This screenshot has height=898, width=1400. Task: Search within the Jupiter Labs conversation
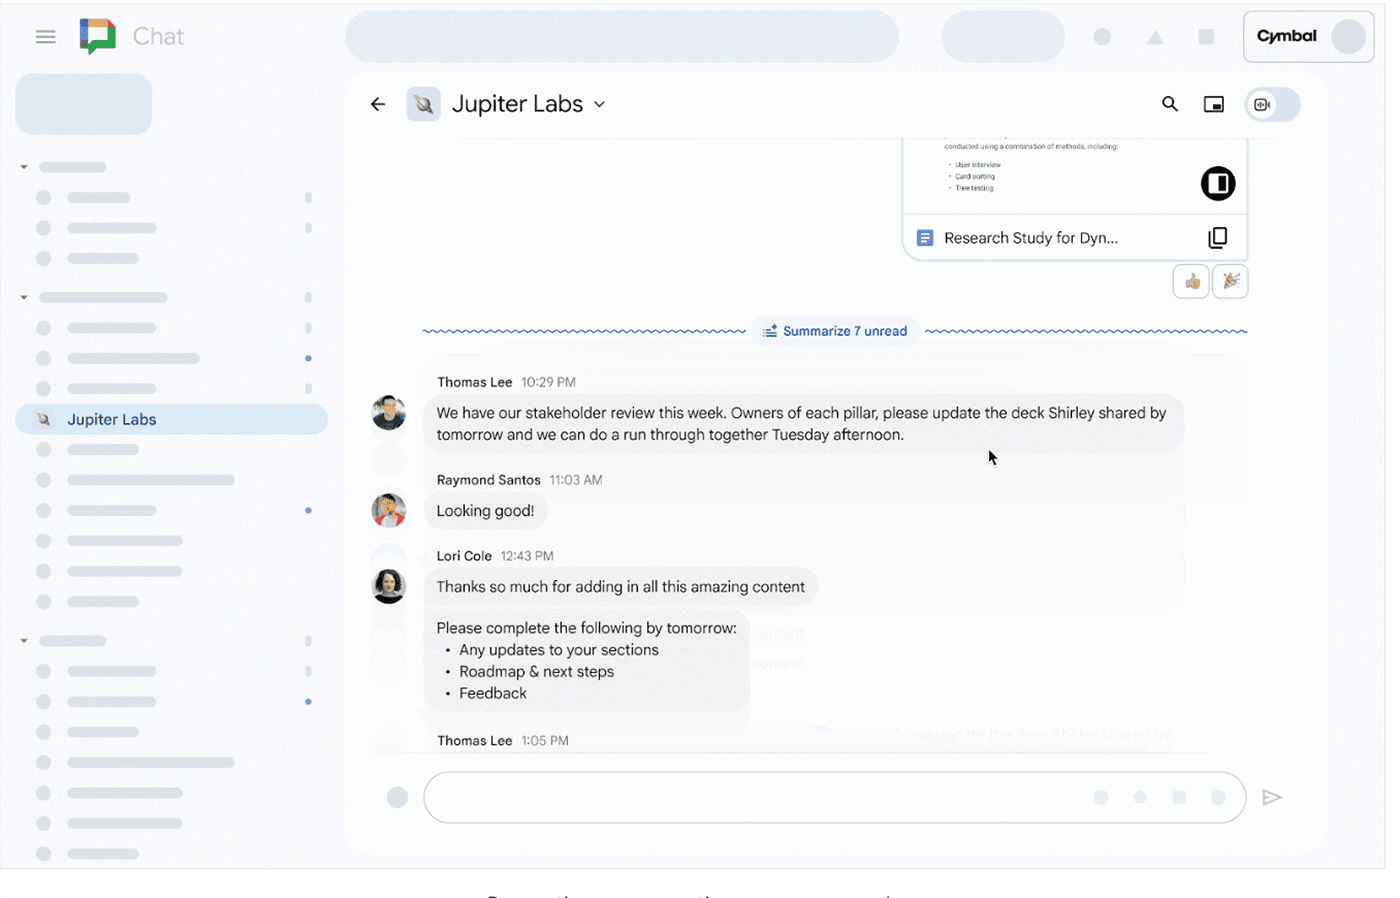coord(1169,104)
